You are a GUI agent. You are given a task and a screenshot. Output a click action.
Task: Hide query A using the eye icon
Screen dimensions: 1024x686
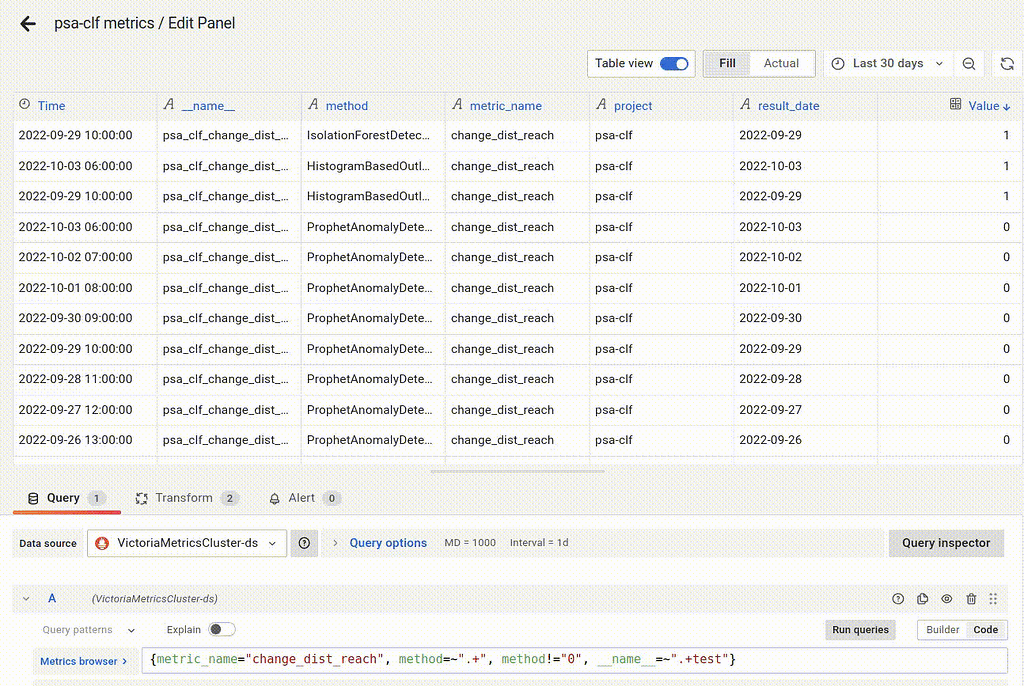point(946,598)
